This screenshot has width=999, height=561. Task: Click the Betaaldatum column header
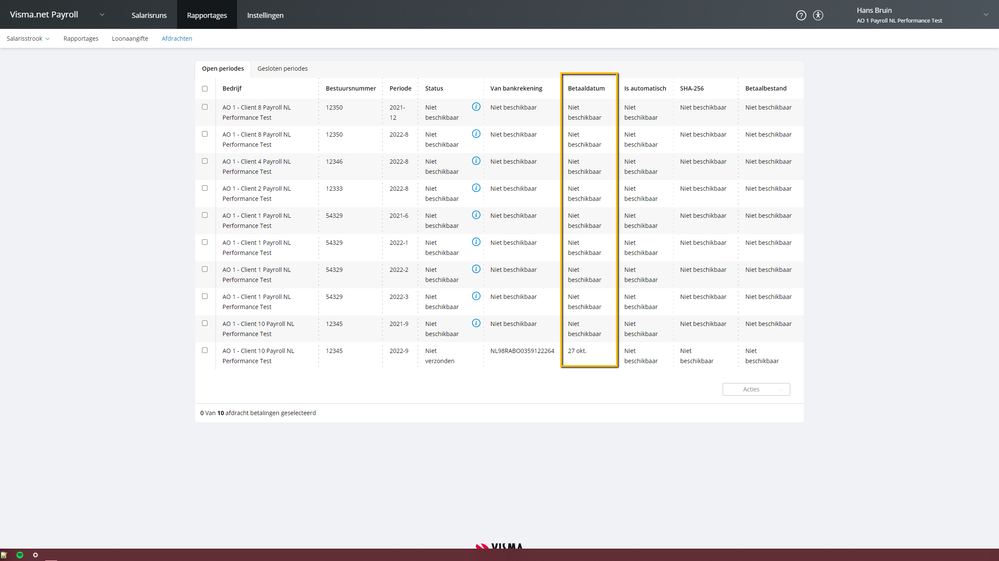point(586,89)
